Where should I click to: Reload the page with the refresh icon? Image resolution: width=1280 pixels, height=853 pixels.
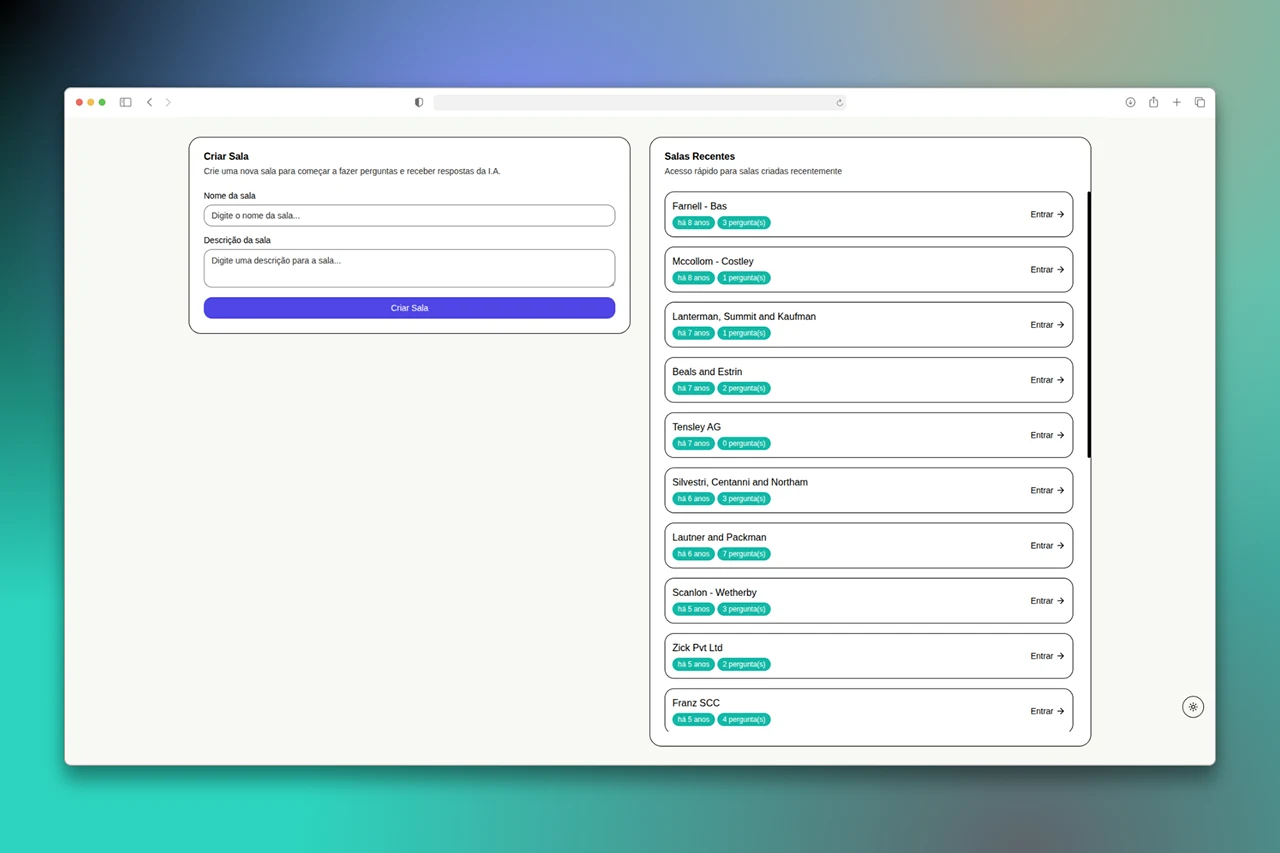(x=840, y=102)
